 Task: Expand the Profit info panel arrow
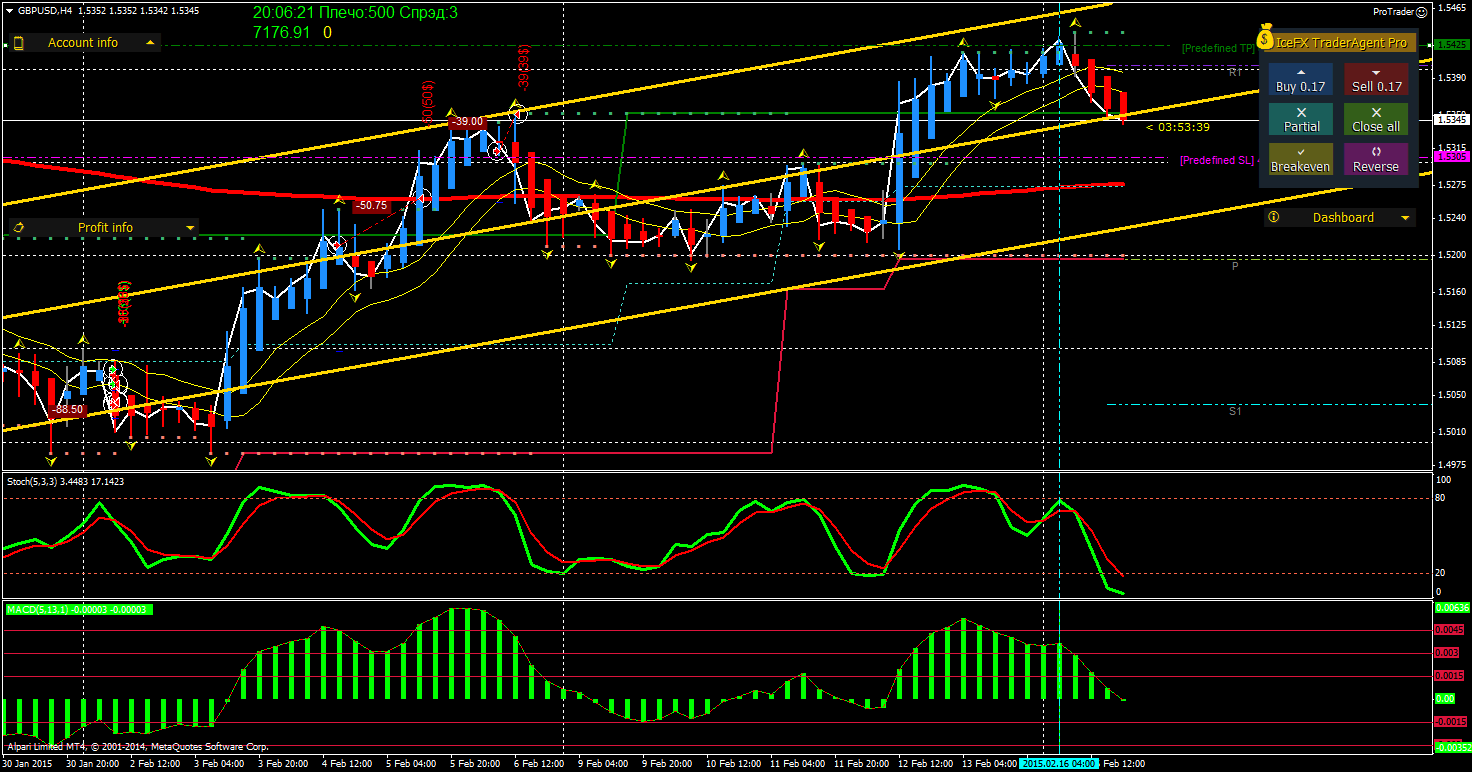[x=190, y=228]
